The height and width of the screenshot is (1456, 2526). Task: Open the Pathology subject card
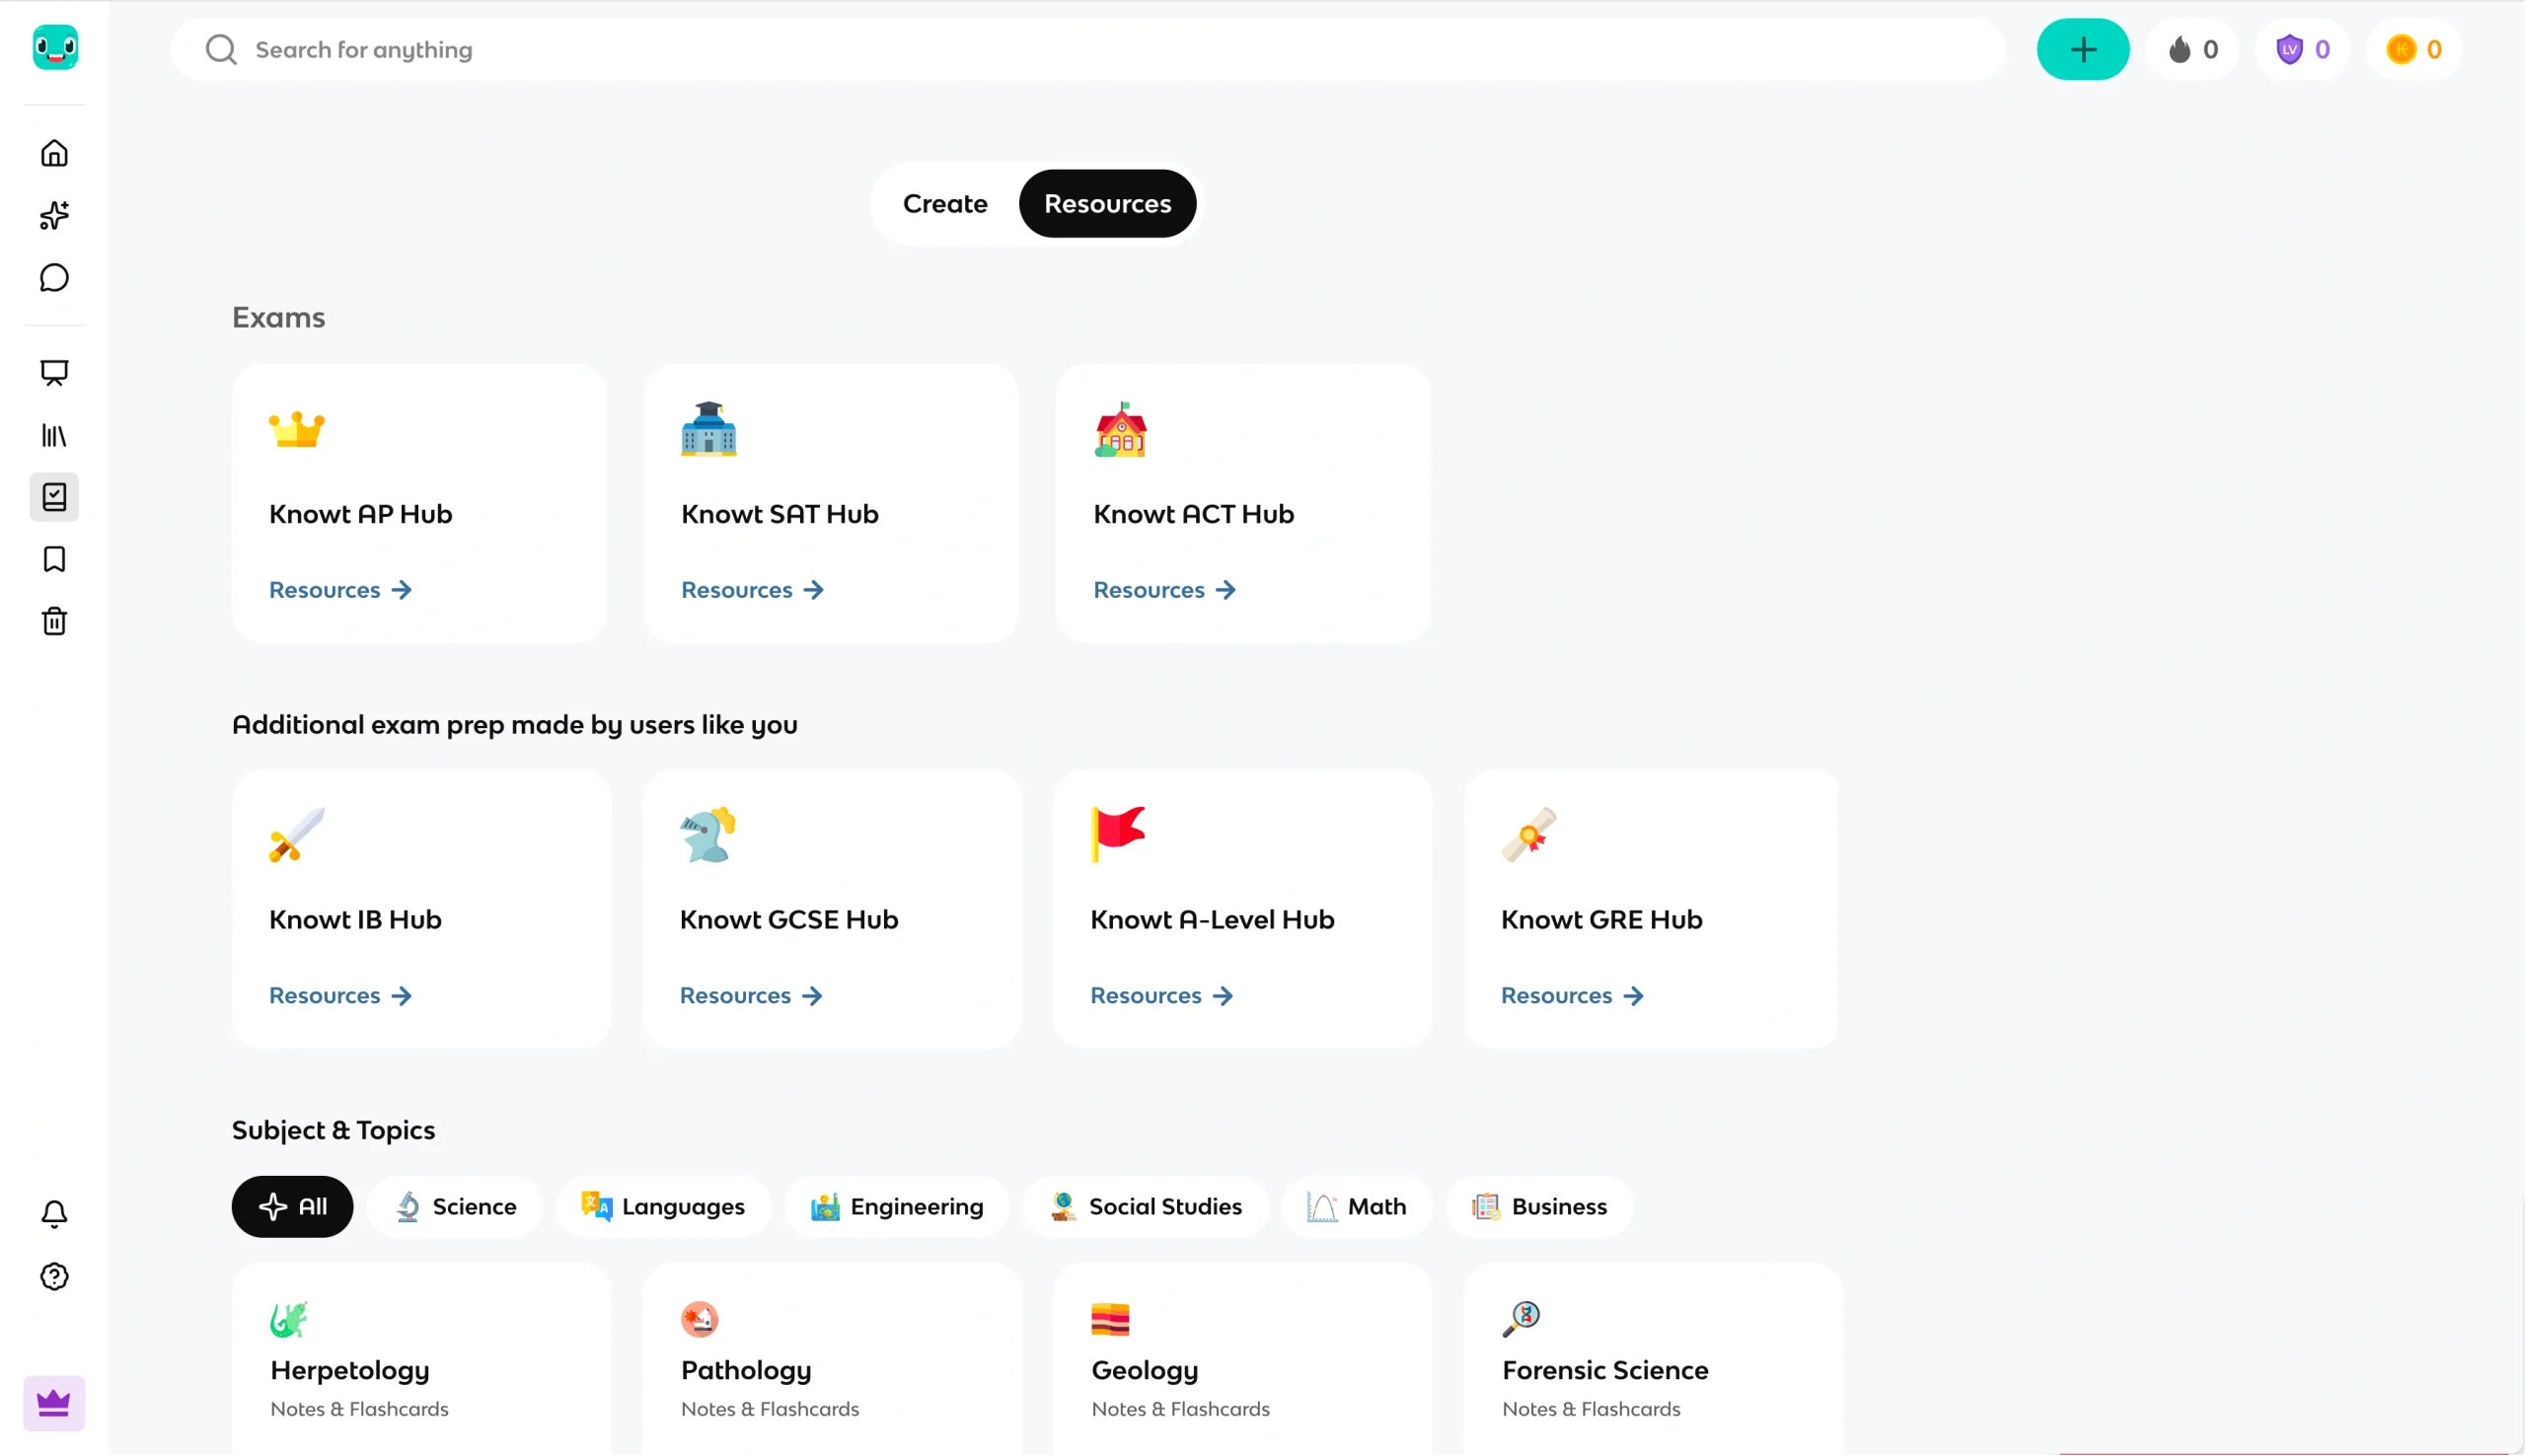click(x=832, y=1360)
